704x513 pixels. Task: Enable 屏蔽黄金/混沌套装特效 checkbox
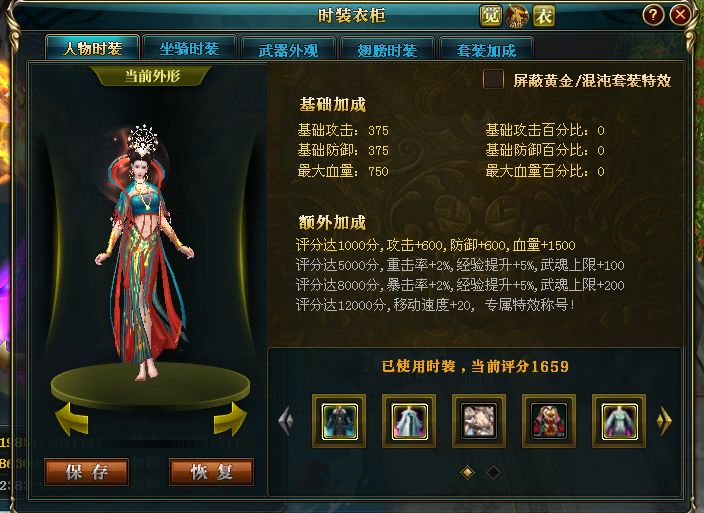click(493, 80)
